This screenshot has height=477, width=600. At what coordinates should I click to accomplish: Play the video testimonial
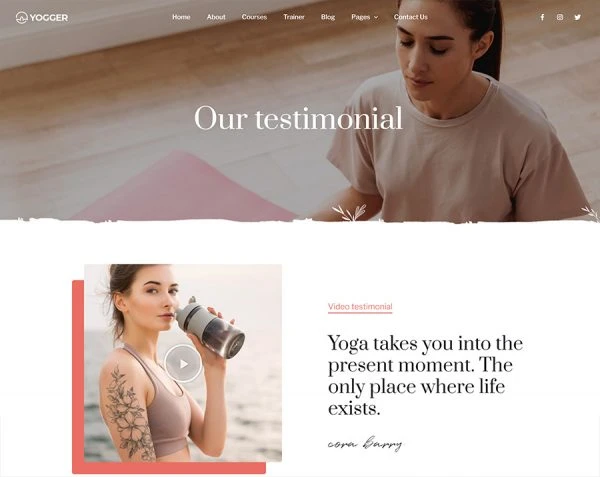pyautogui.click(x=183, y=363)
